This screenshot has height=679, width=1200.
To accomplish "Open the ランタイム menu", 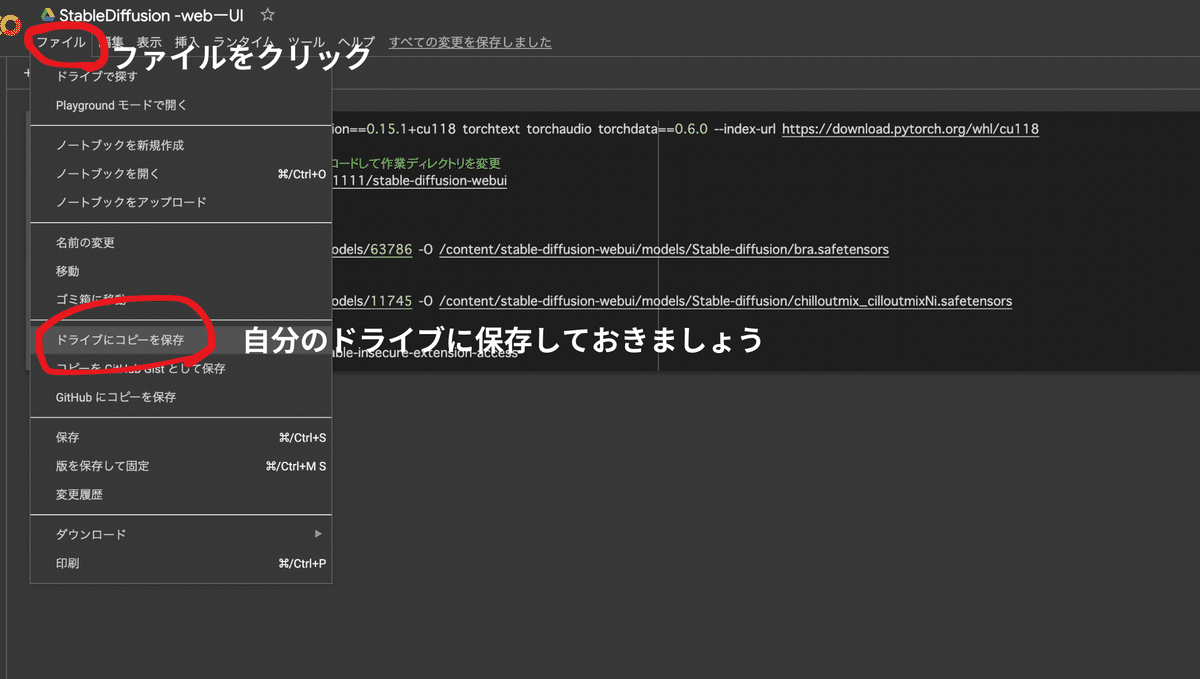I will point(243,42).
